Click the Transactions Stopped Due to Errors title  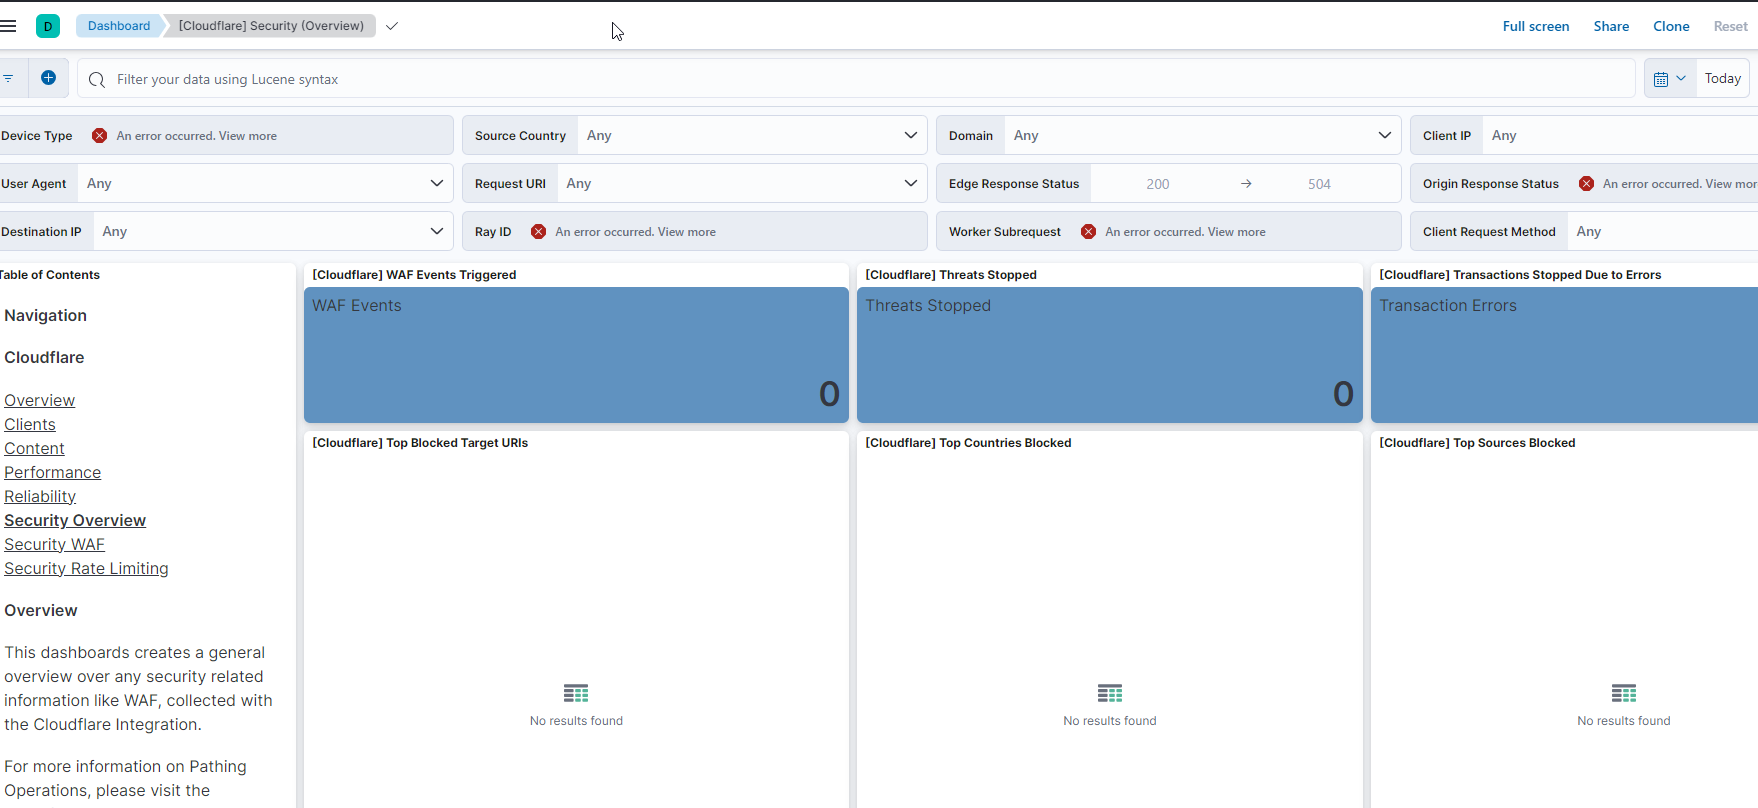[1520, 275]
